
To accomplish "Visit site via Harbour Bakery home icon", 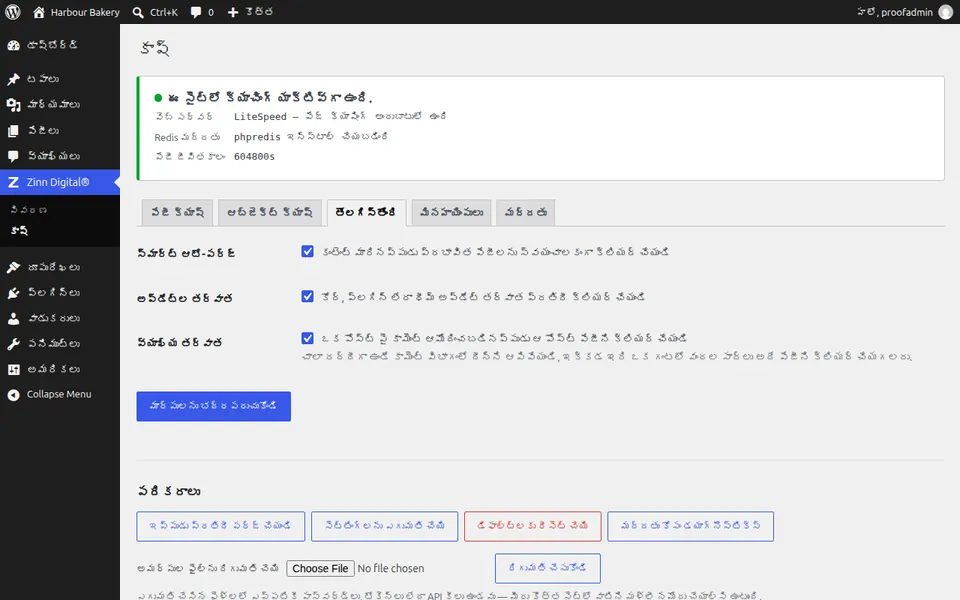I will coord(39,12).
